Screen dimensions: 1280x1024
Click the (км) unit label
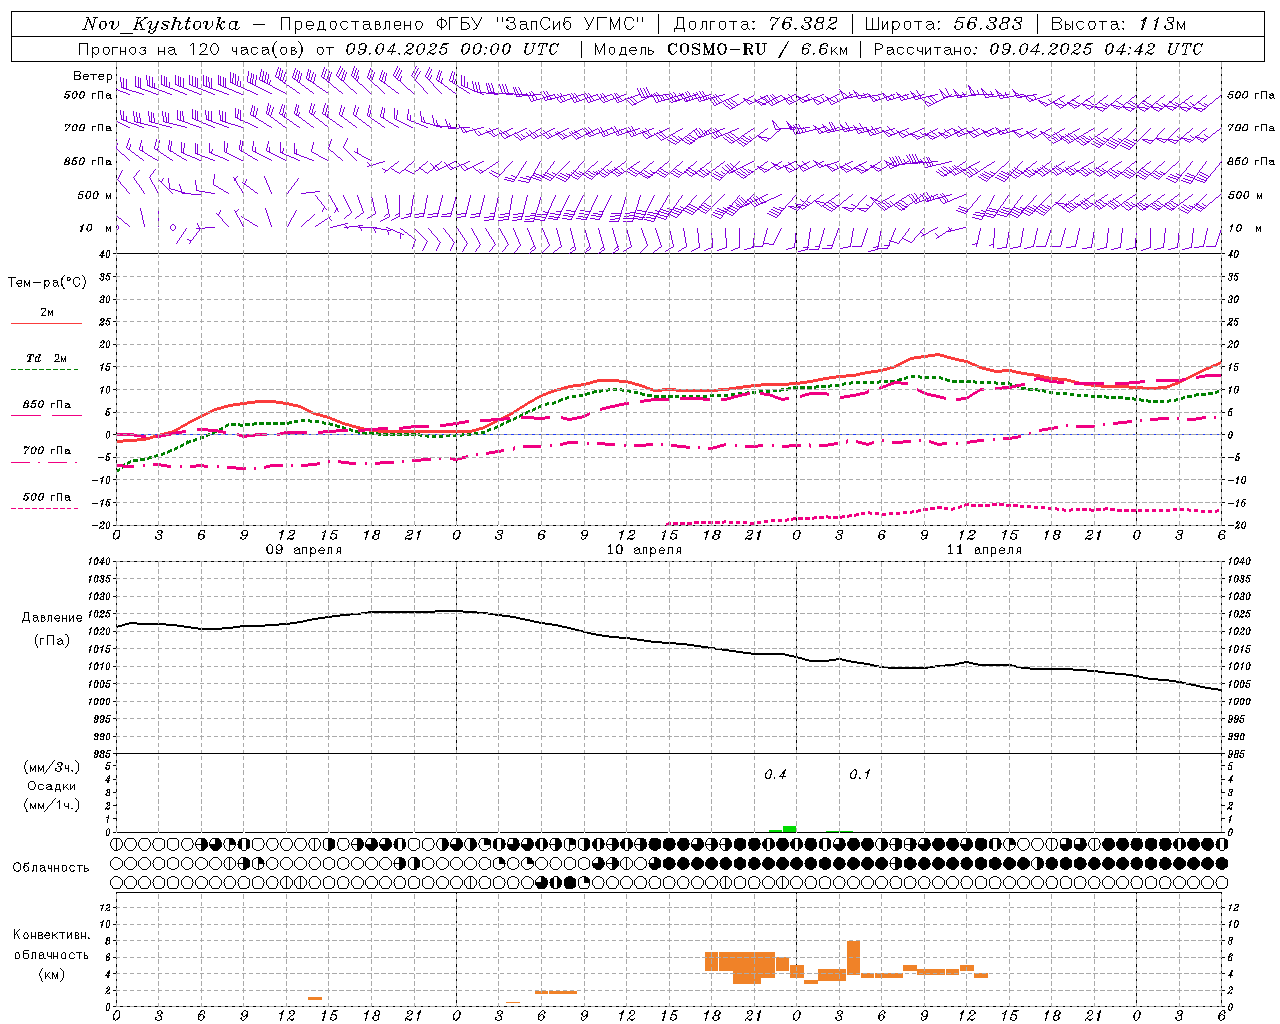(x=52, y=974)
